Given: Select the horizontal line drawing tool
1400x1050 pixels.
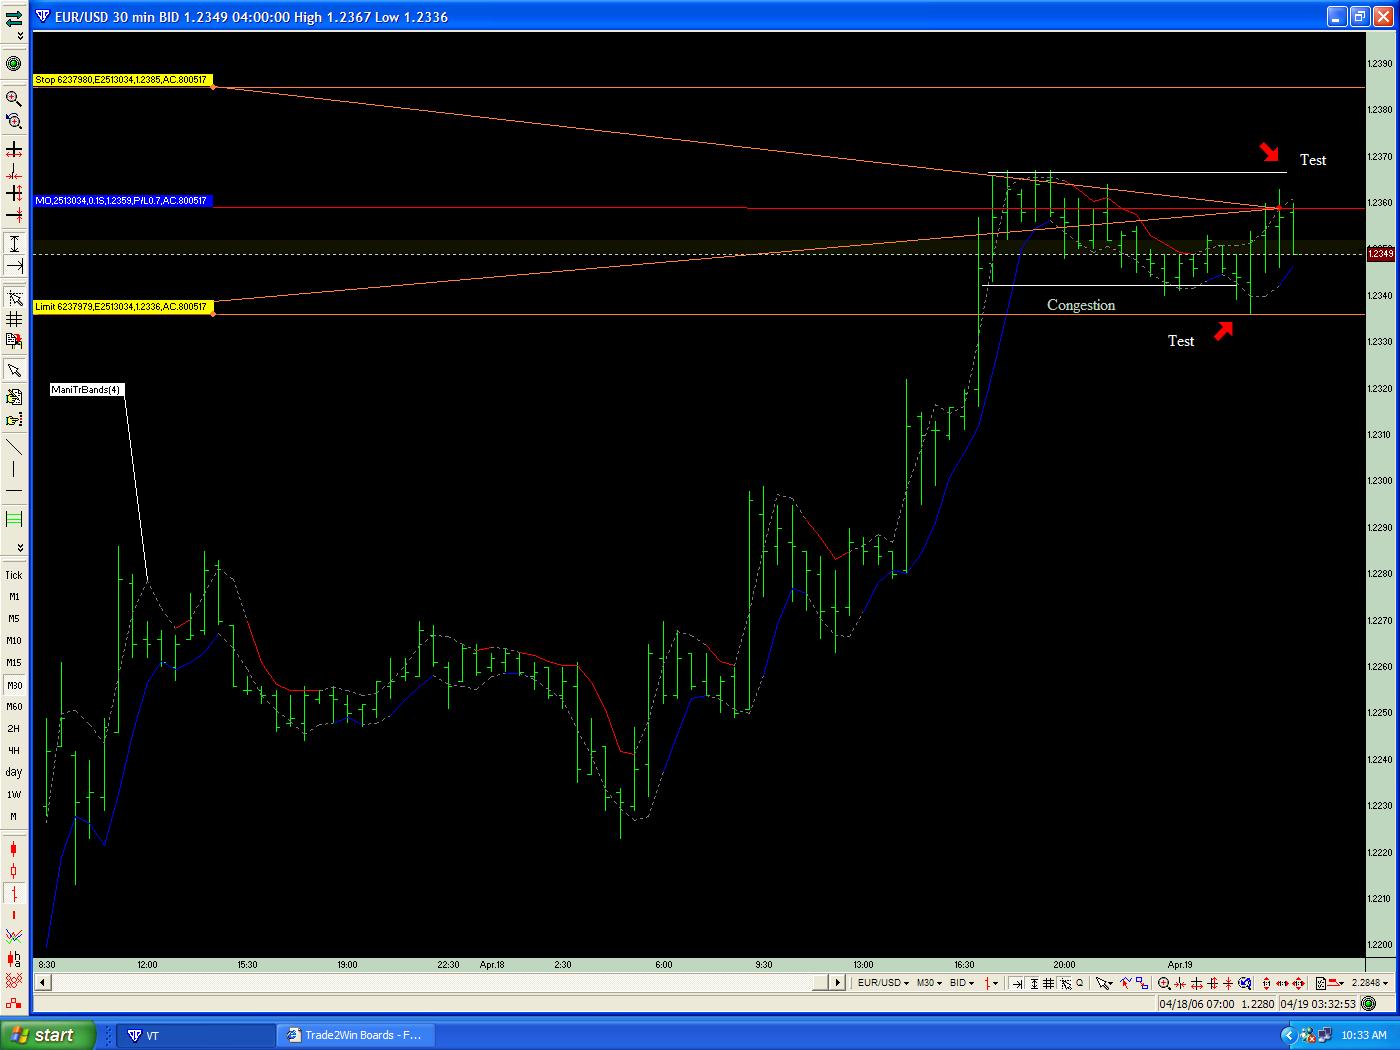Looking at the screenshot, I should (14, 491).
